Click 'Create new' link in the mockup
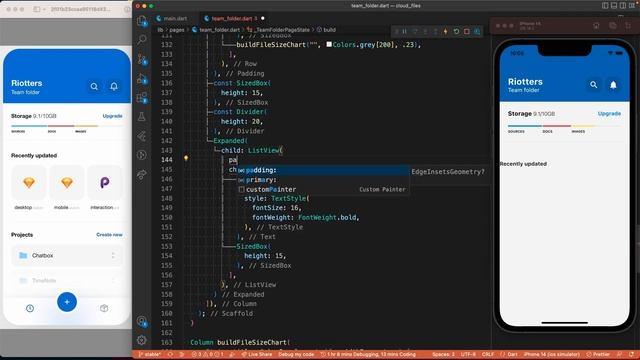 [x=109, y=235]
